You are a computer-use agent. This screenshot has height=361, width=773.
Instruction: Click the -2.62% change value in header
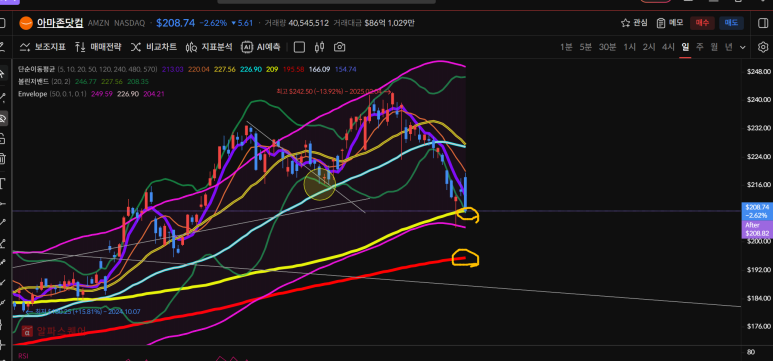tap(213, 23)
